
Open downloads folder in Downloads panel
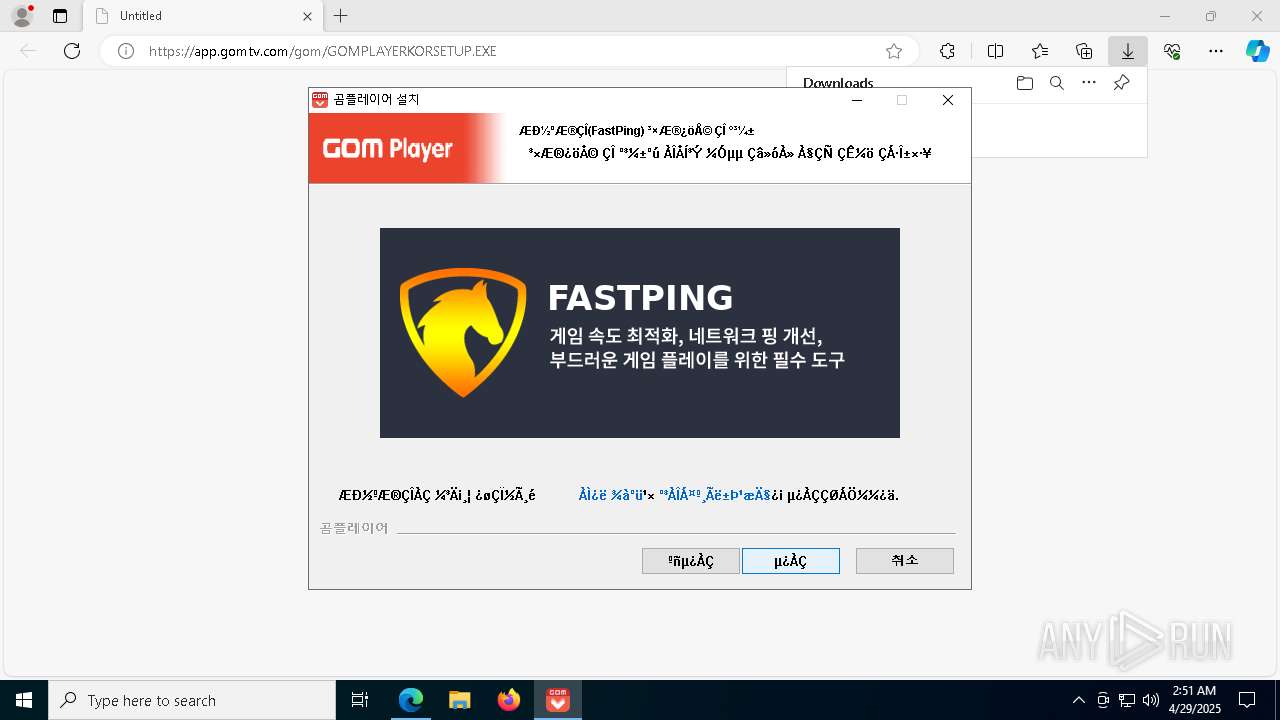coord(1024,83)
